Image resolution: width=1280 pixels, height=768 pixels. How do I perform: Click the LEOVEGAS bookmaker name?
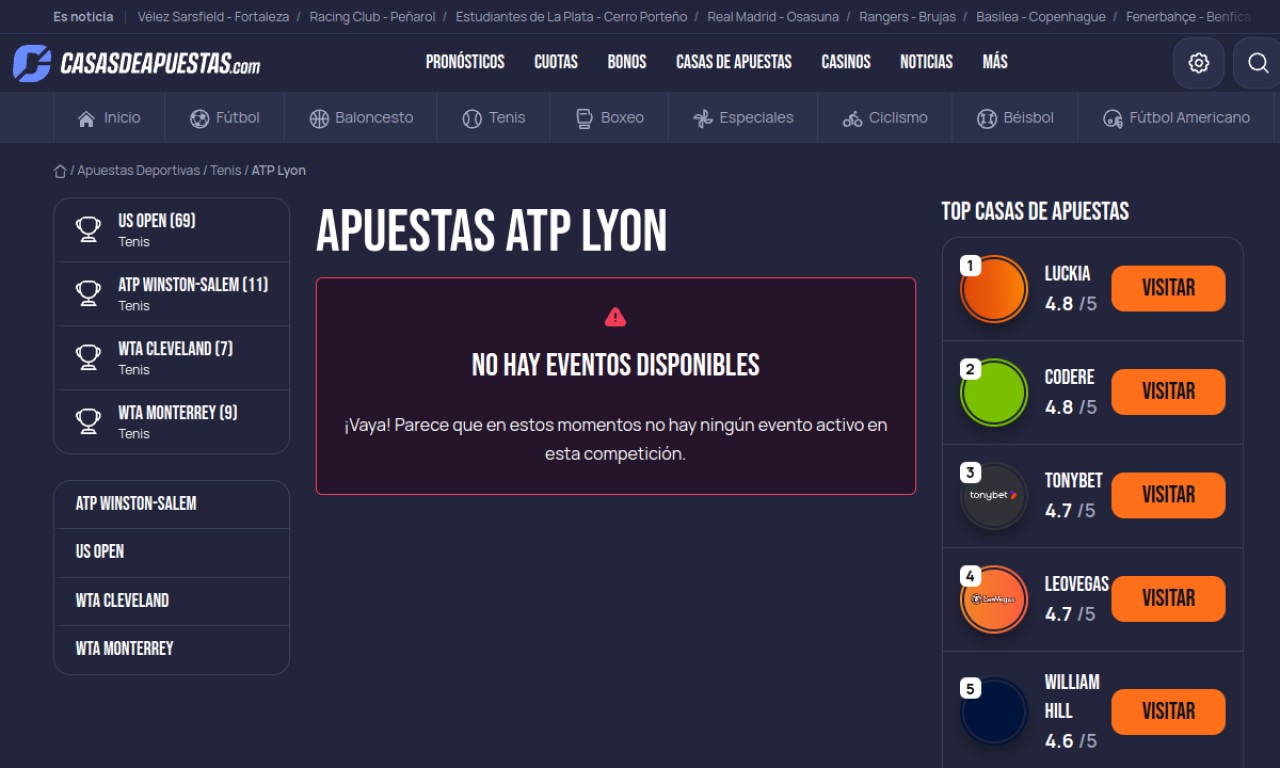[1077, 584]
